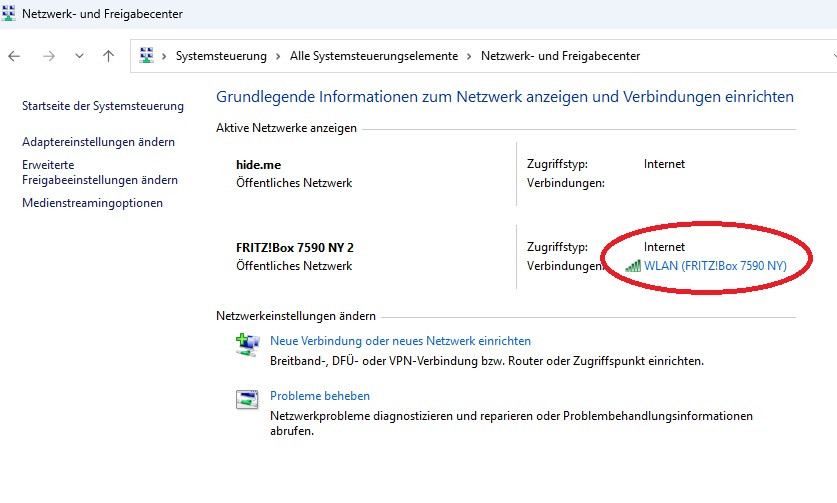Click the control panel icon in address bar

tap(147, 56)
